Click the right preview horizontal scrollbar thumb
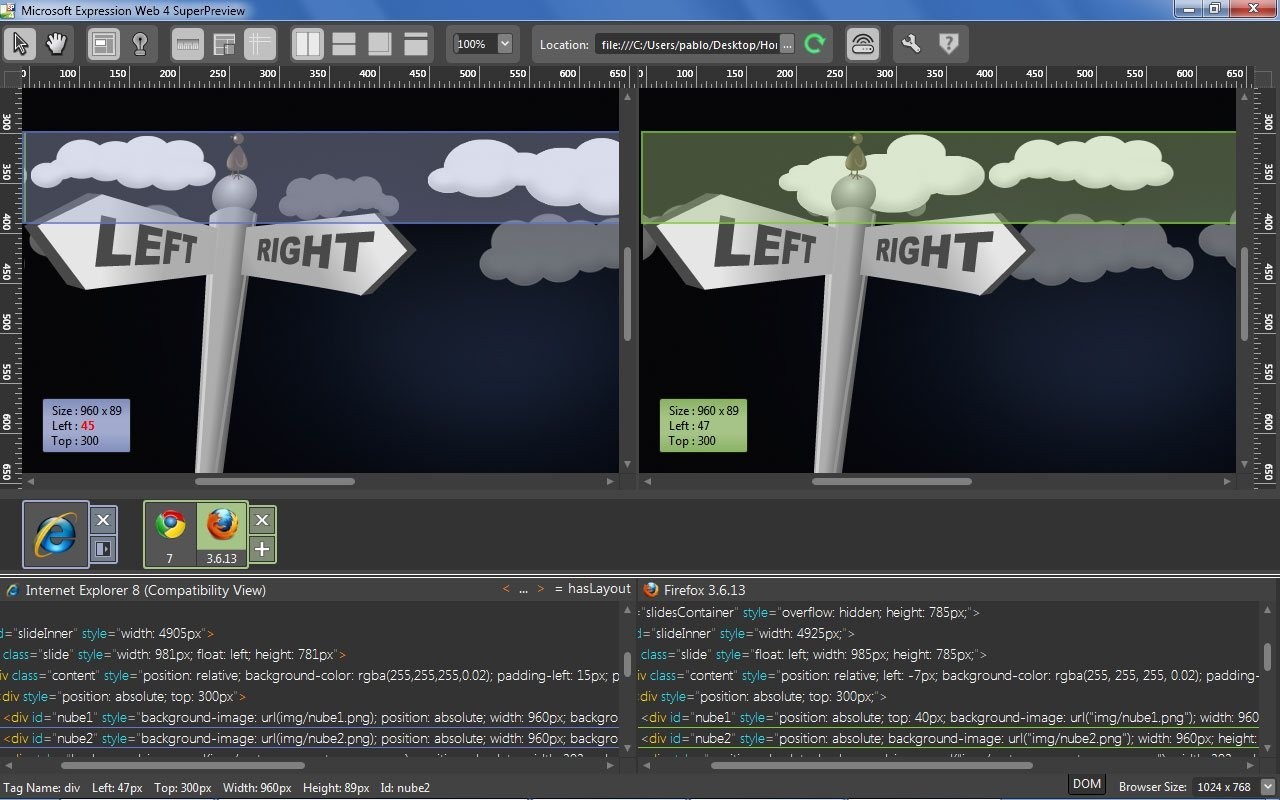This screenshot has width=1280, height=800. point(892,481)
